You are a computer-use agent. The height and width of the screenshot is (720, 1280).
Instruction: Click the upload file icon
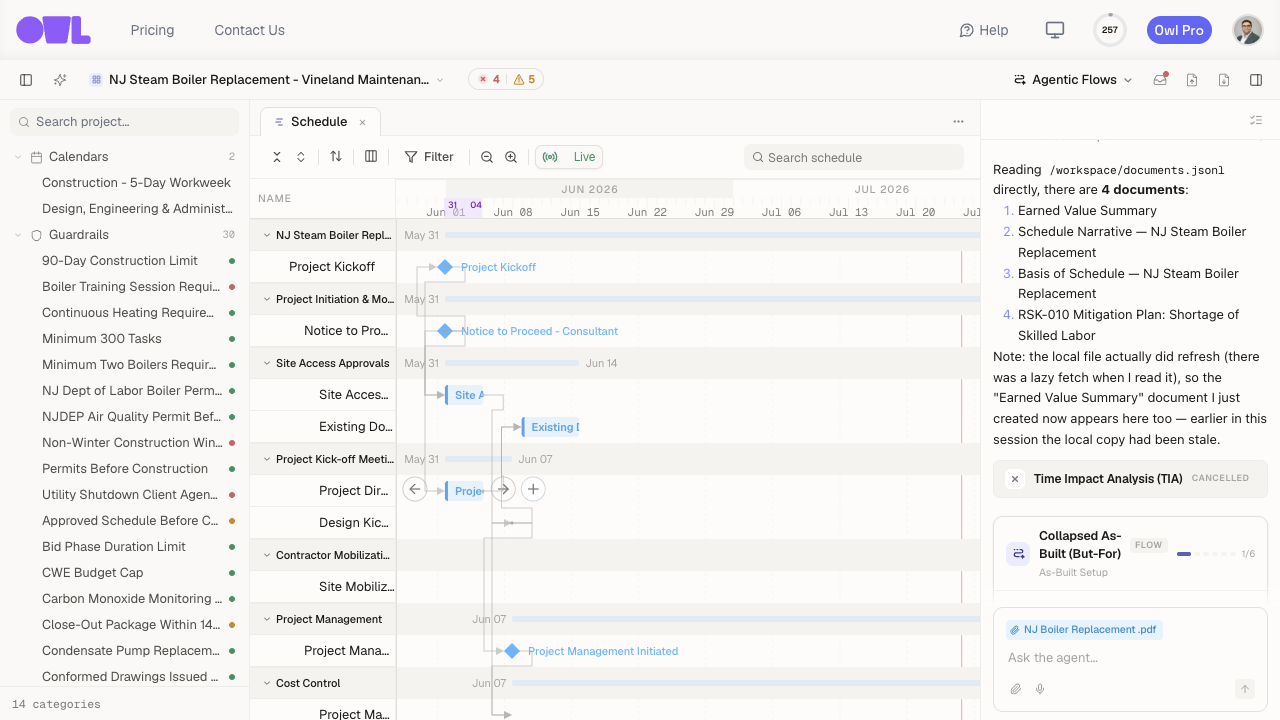pos(1192,80)
